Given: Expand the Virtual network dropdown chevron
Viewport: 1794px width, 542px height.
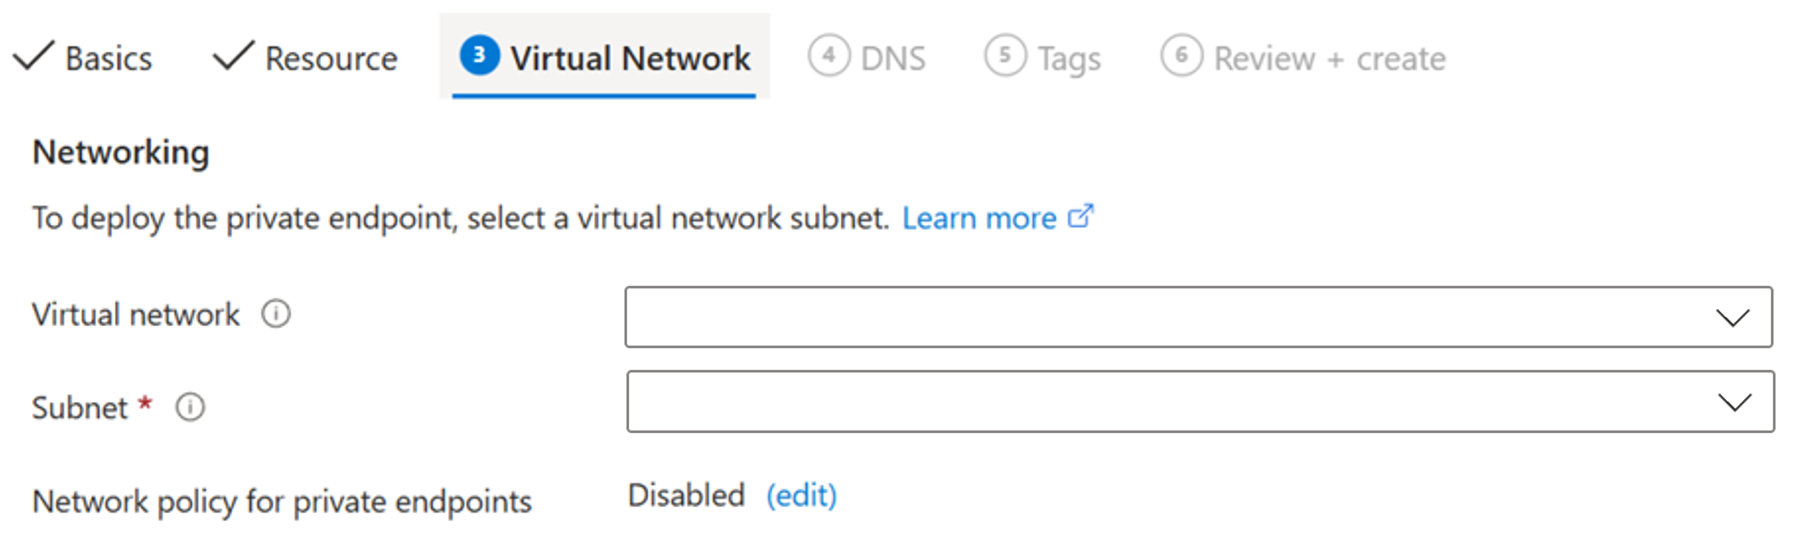Looking at the screenshot, I should (1733, 318).
